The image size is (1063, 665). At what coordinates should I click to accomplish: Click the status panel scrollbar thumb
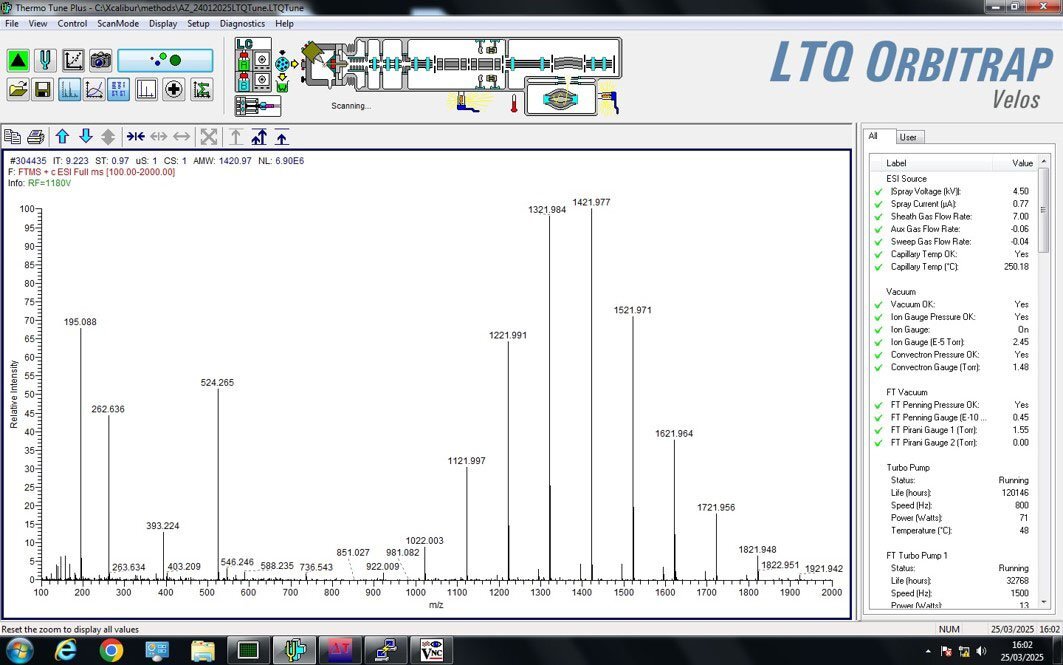[1043, 209]
